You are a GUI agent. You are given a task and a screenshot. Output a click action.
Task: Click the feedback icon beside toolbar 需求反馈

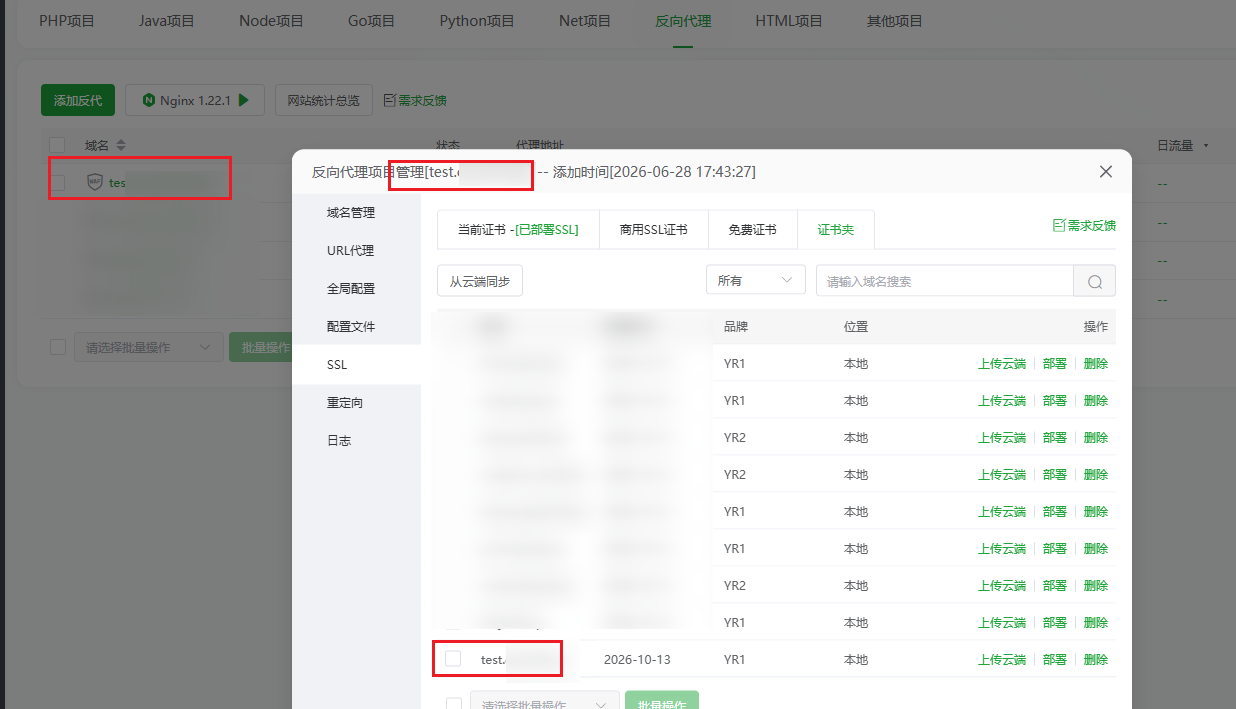(390, 100)
